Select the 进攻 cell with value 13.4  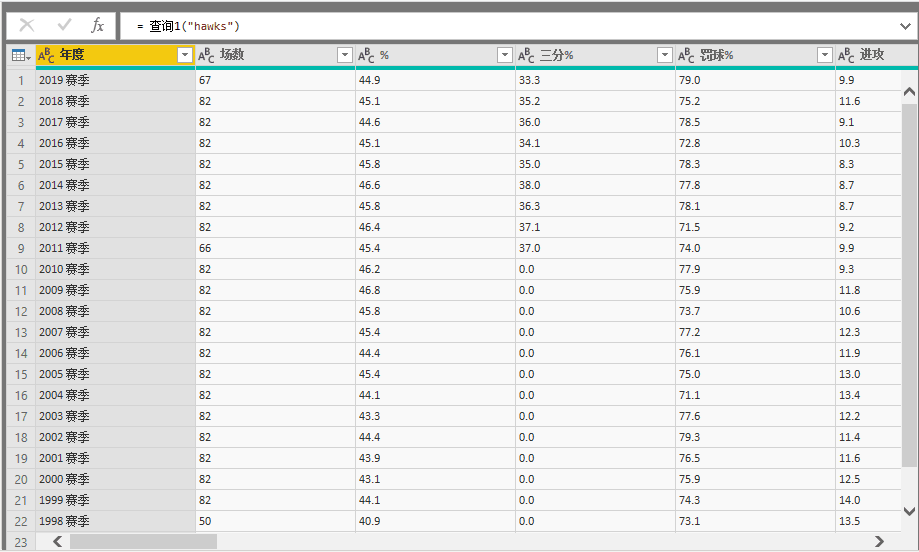tap(869, 396)
